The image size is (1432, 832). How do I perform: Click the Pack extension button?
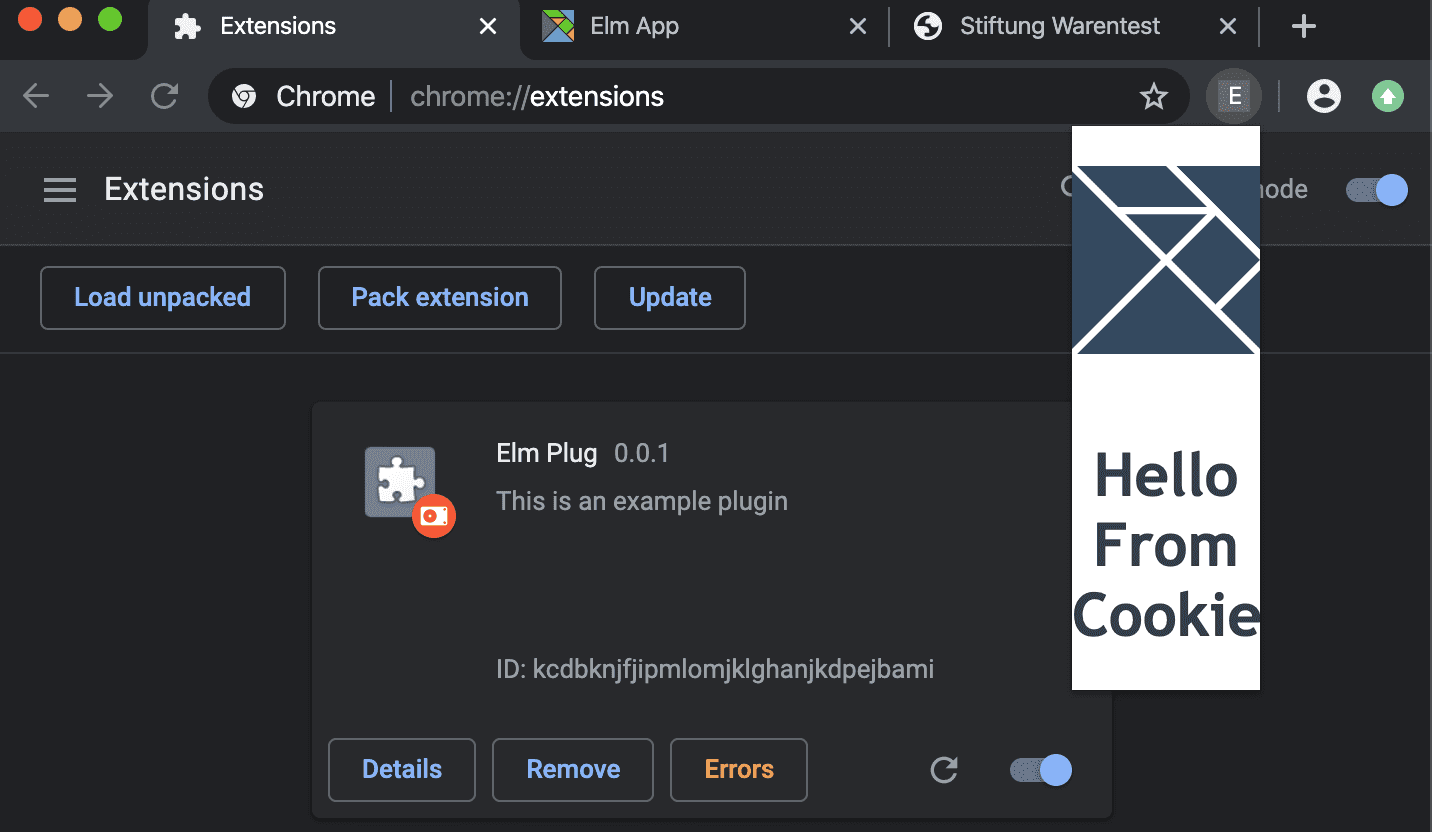click(x=440, y=298)
